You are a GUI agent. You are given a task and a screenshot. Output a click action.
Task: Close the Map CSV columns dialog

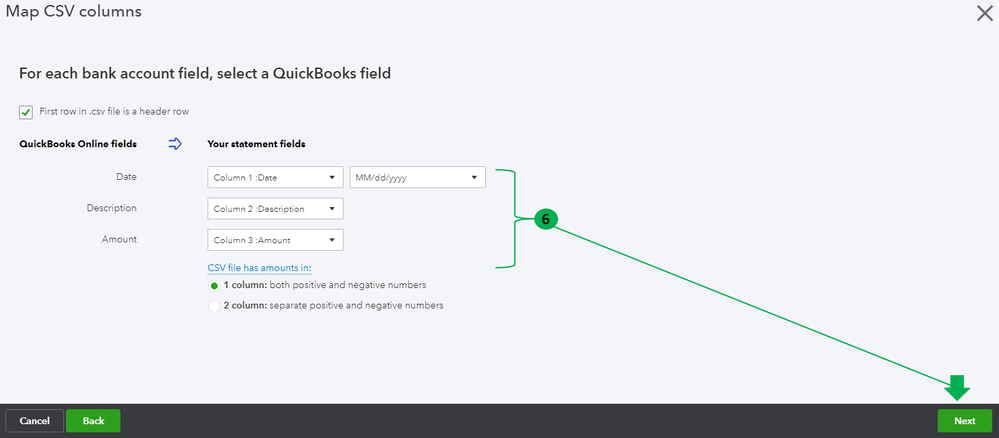click(x=982, y=13)
